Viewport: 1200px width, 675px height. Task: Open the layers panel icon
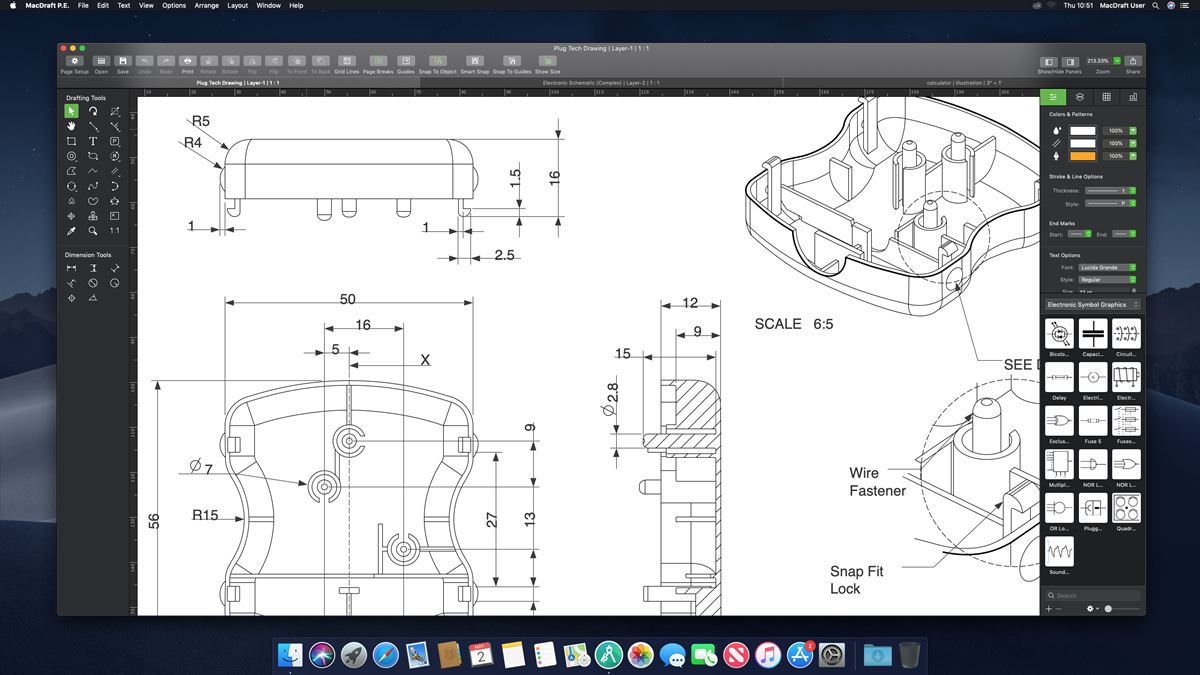click(x=1080, y=97)
